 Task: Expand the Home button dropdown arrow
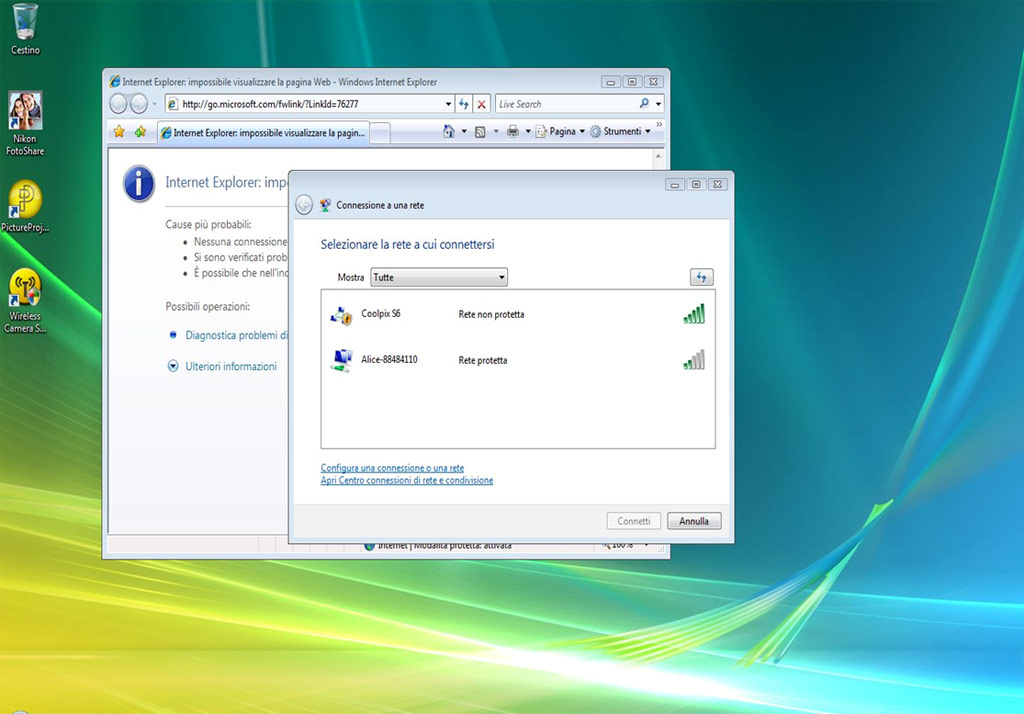(464, 131)
